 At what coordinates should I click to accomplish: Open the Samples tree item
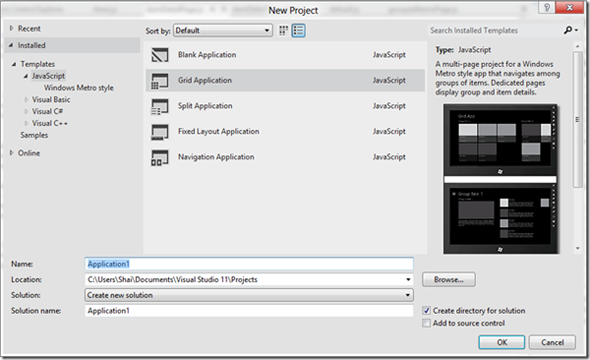coord(34,135)
